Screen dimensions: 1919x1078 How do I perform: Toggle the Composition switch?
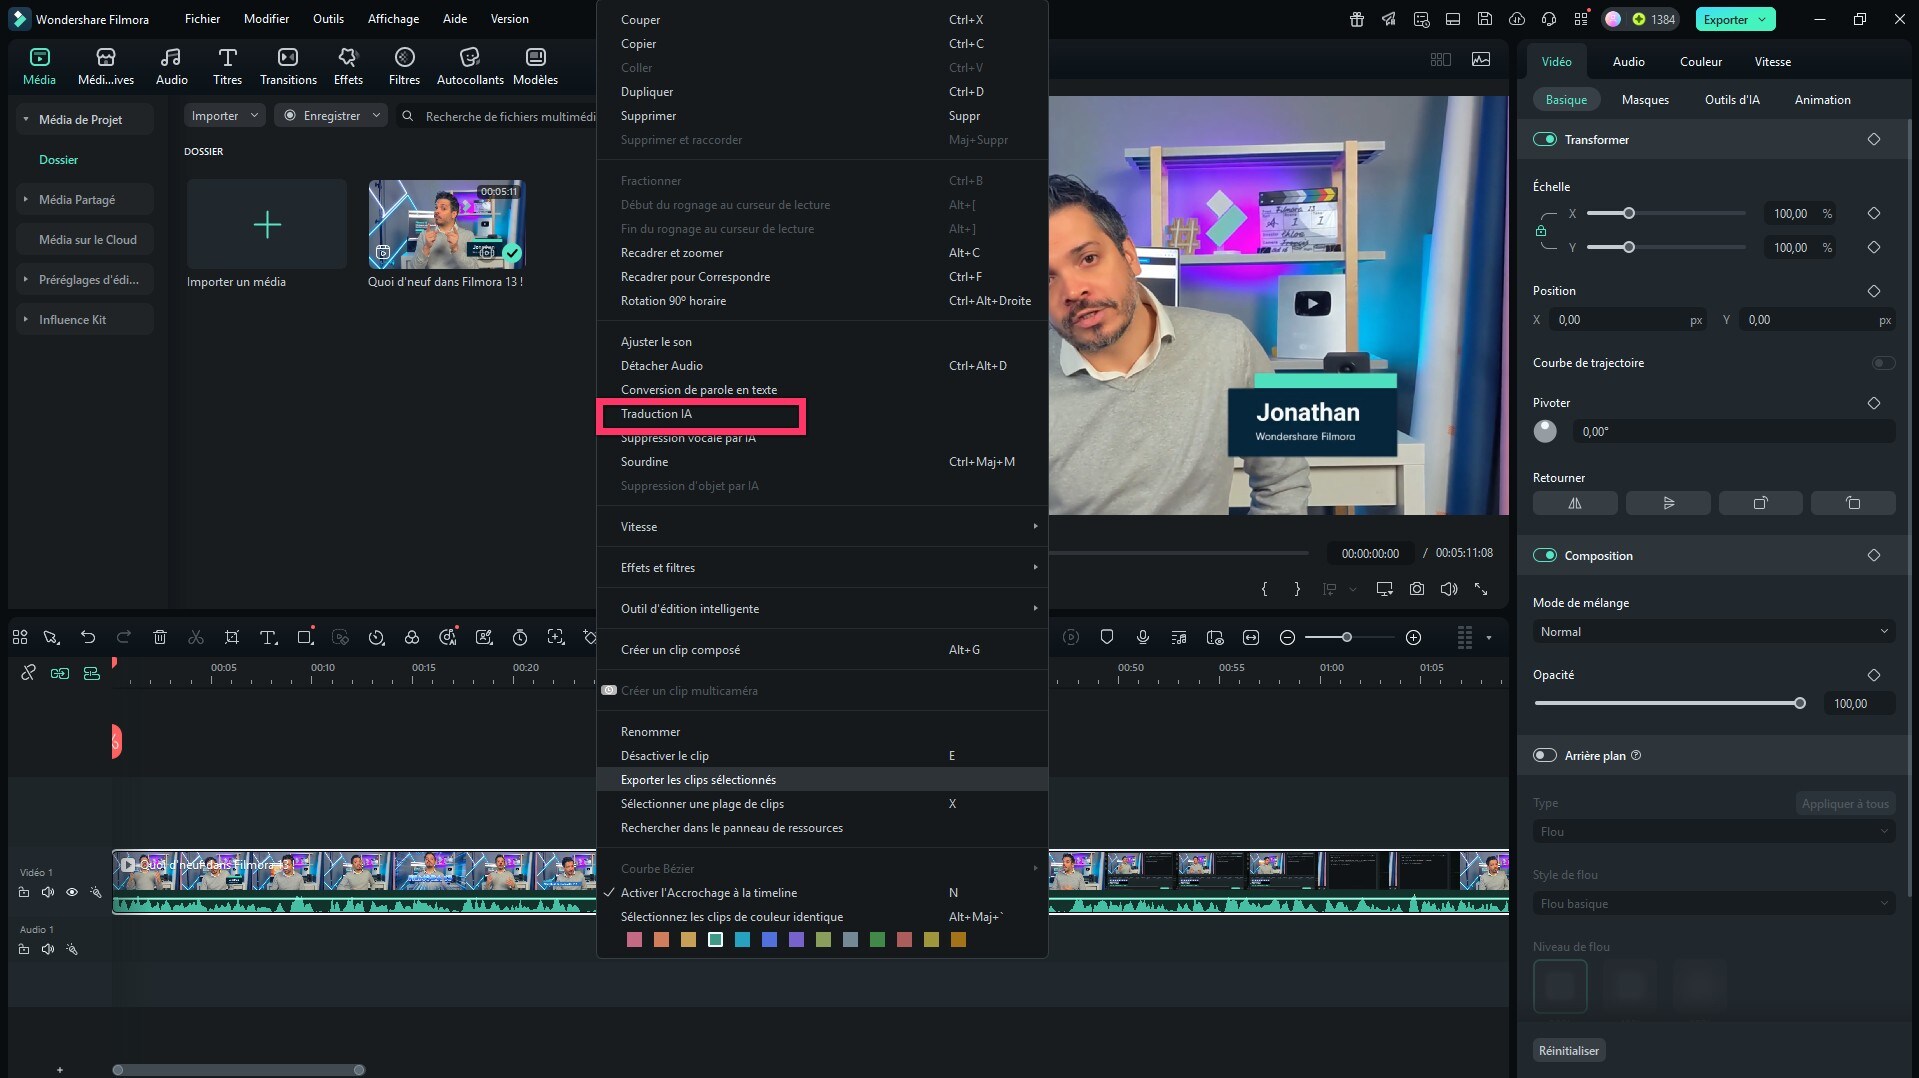click(x=1545, y=555)
